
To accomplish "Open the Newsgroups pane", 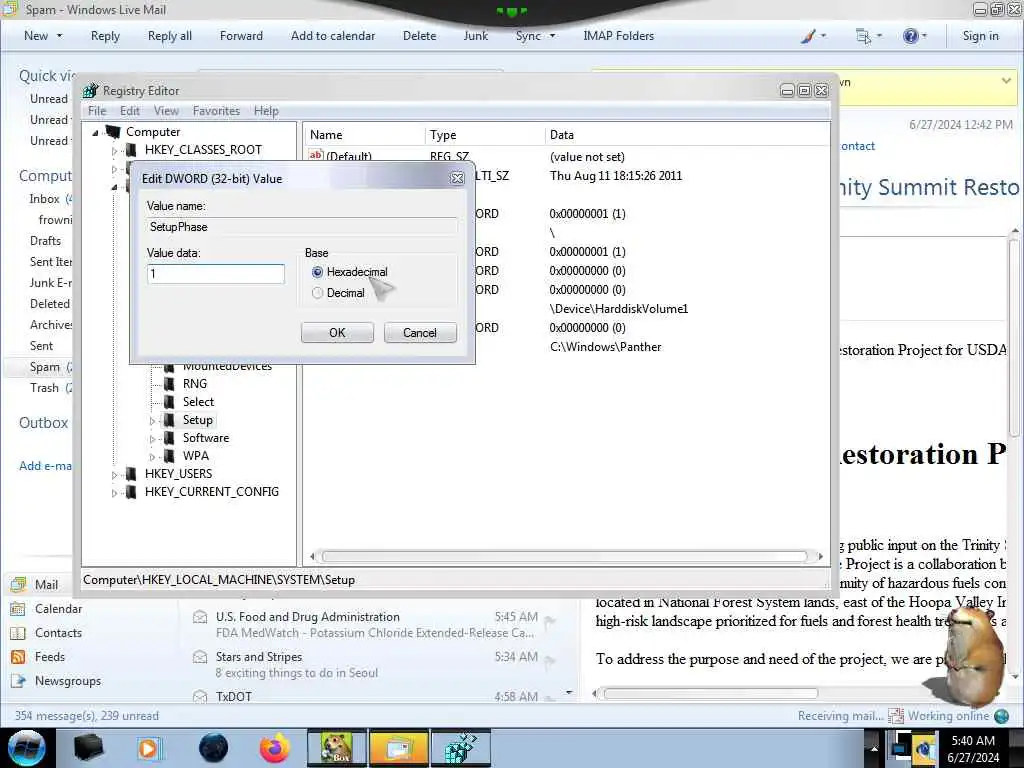I will coord(68,681).
